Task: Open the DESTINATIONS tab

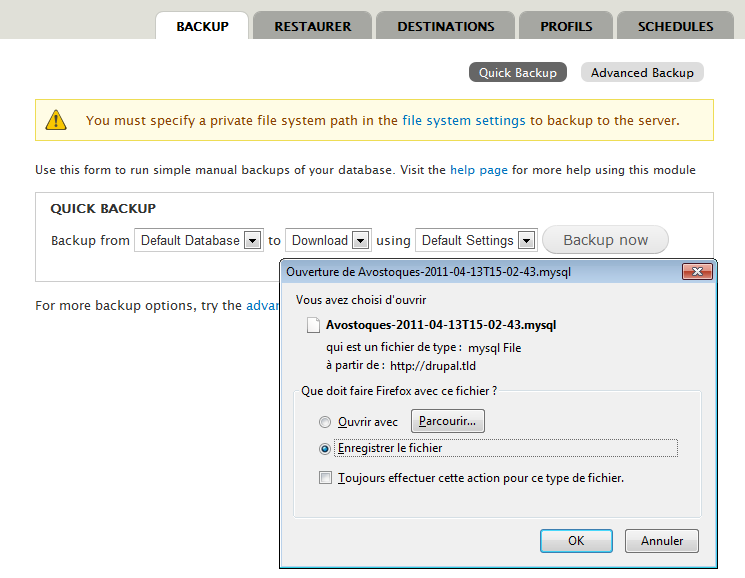Action: click(x=446, y=26)
